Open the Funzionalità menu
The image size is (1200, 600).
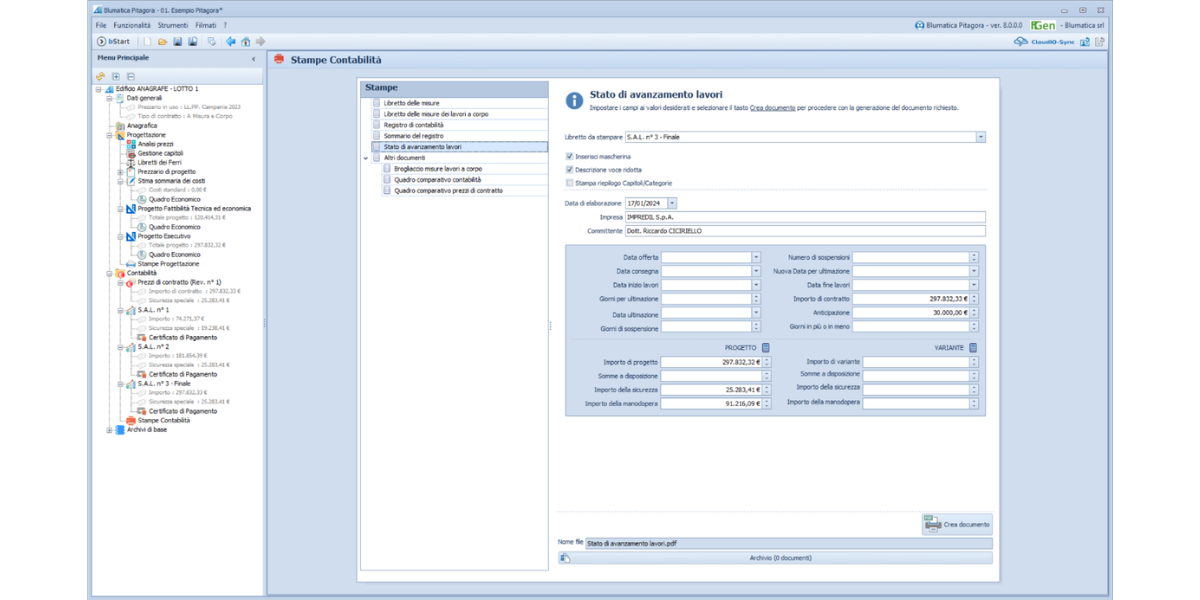(132, 24)
